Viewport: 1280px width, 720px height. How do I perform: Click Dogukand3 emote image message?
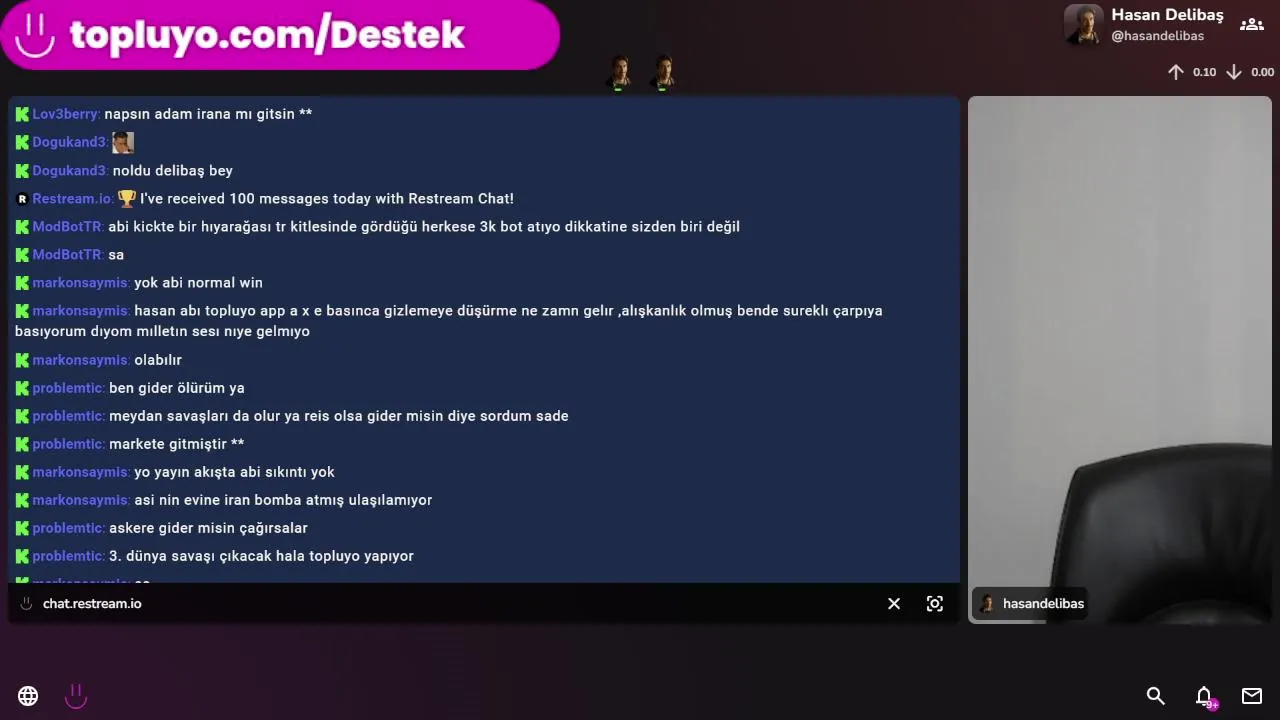click(123, 142)
